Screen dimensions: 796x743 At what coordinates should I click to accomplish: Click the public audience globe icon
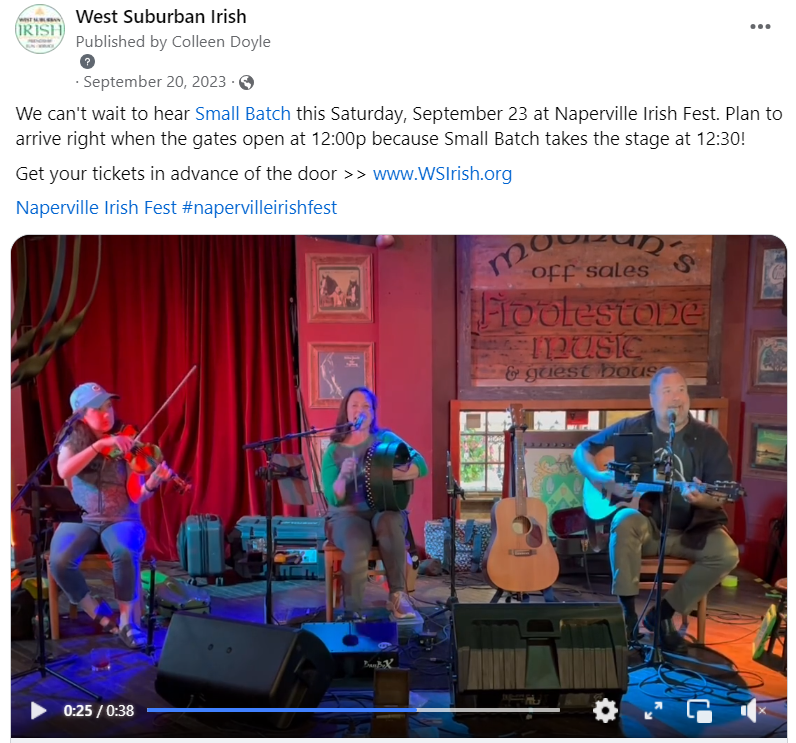[246, 82]
